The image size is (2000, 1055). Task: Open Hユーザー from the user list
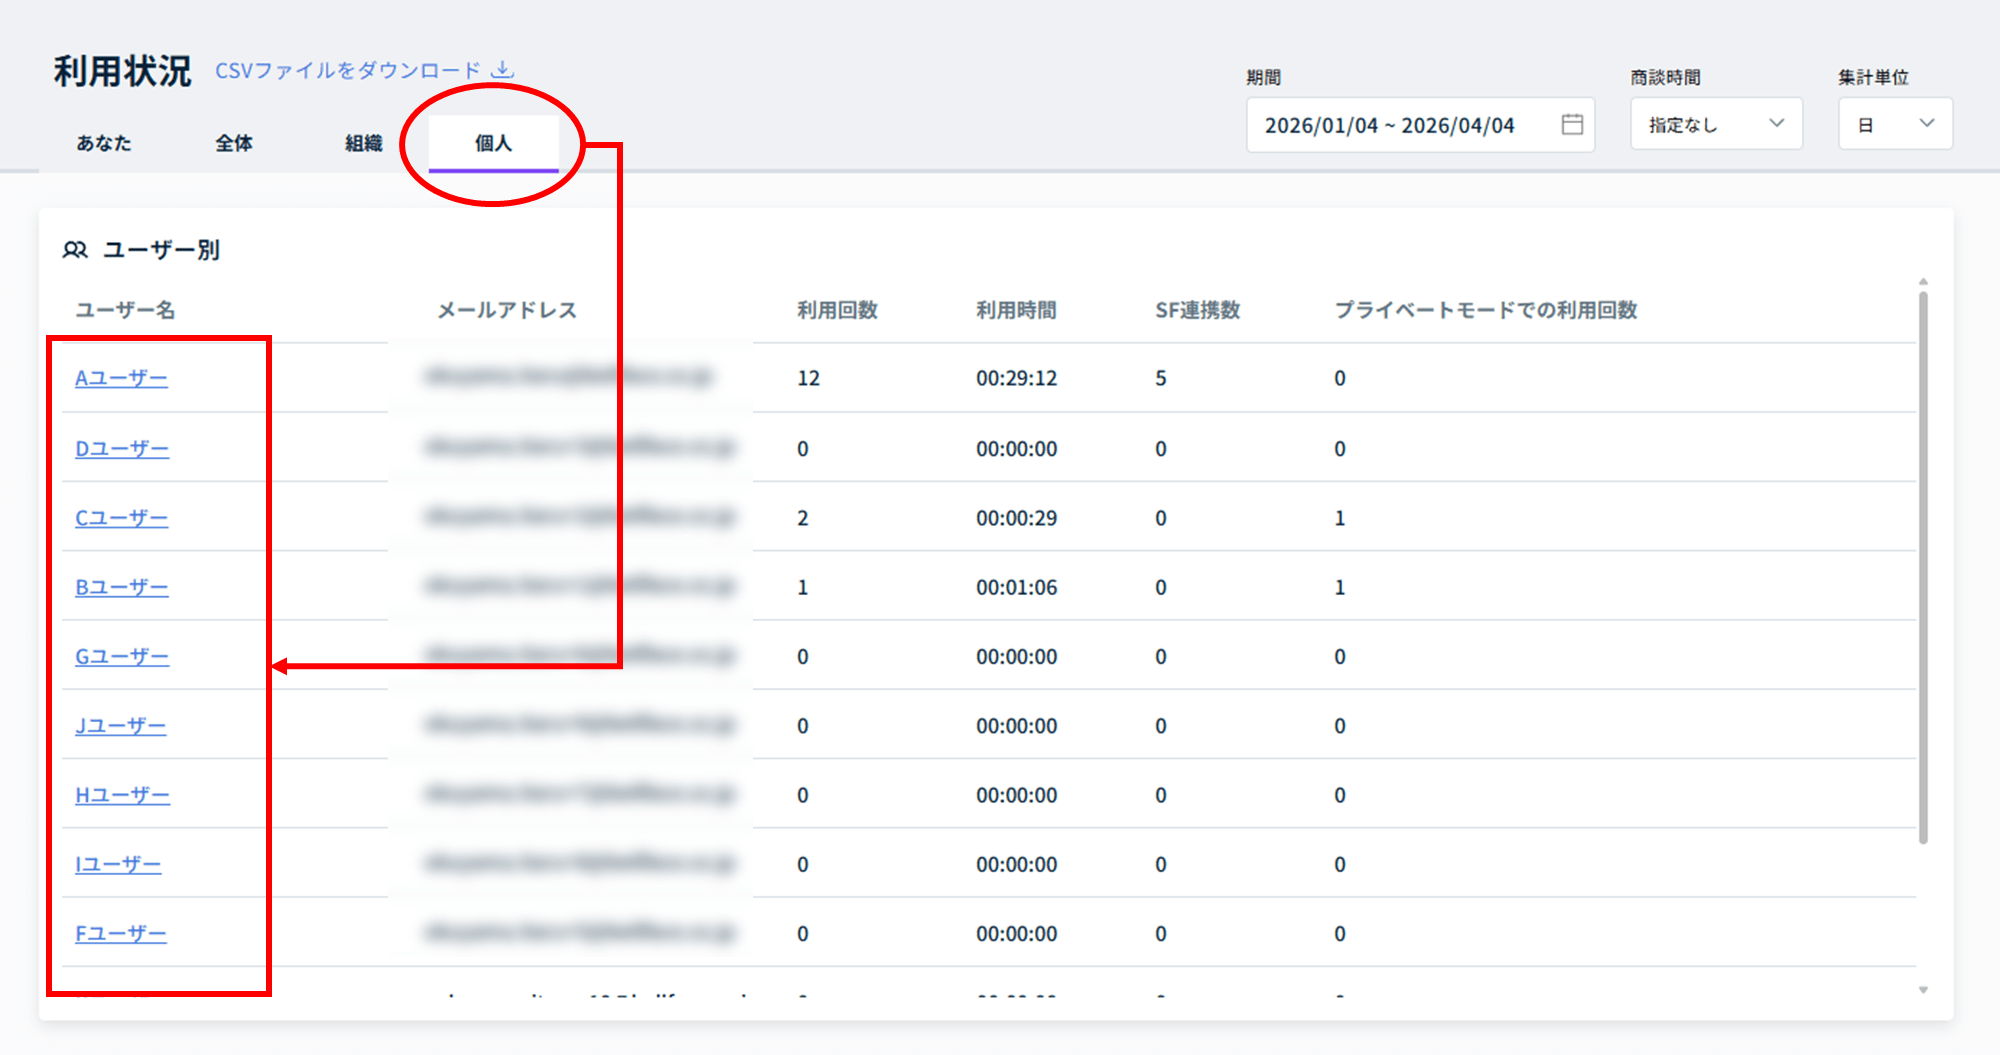(122, 795)
